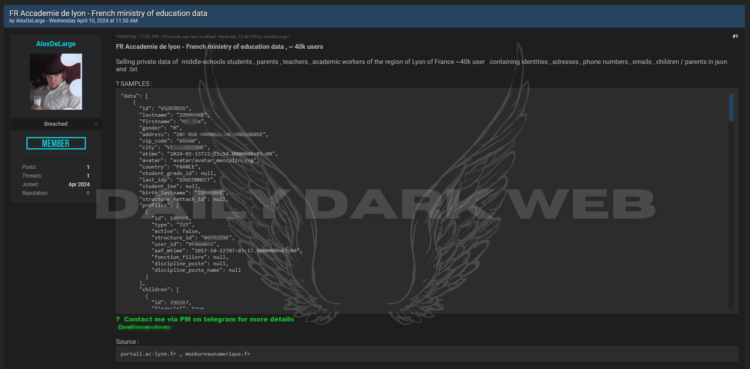Click the "Posts:" stat row
750x369 pixels.
(56, 167)
